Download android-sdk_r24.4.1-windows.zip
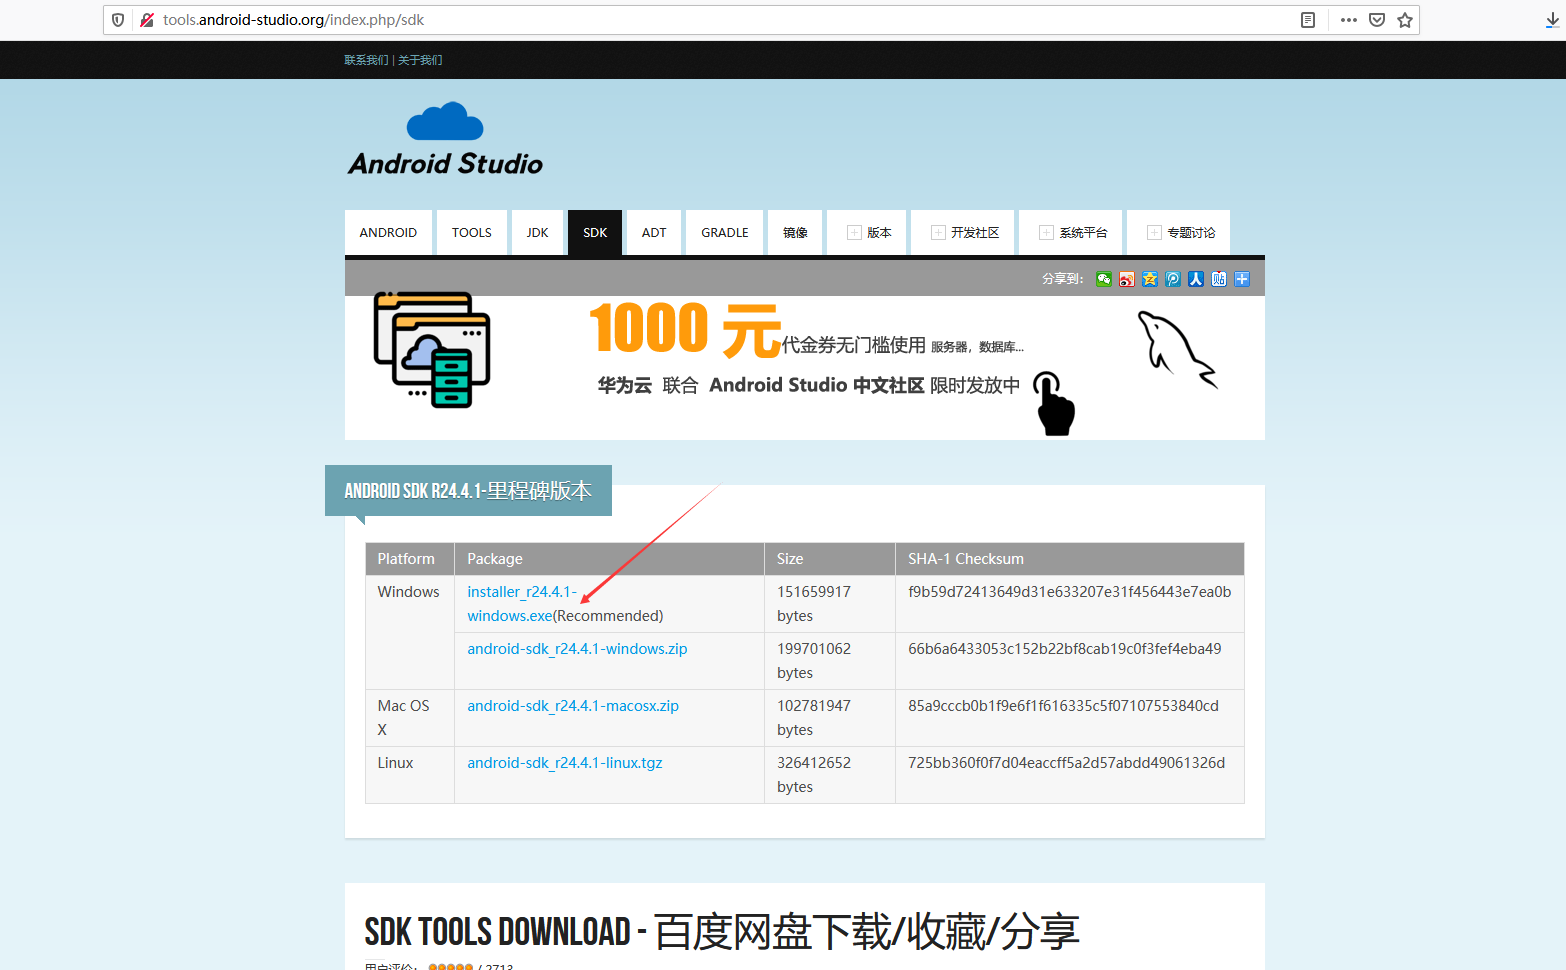 point(577,649)
